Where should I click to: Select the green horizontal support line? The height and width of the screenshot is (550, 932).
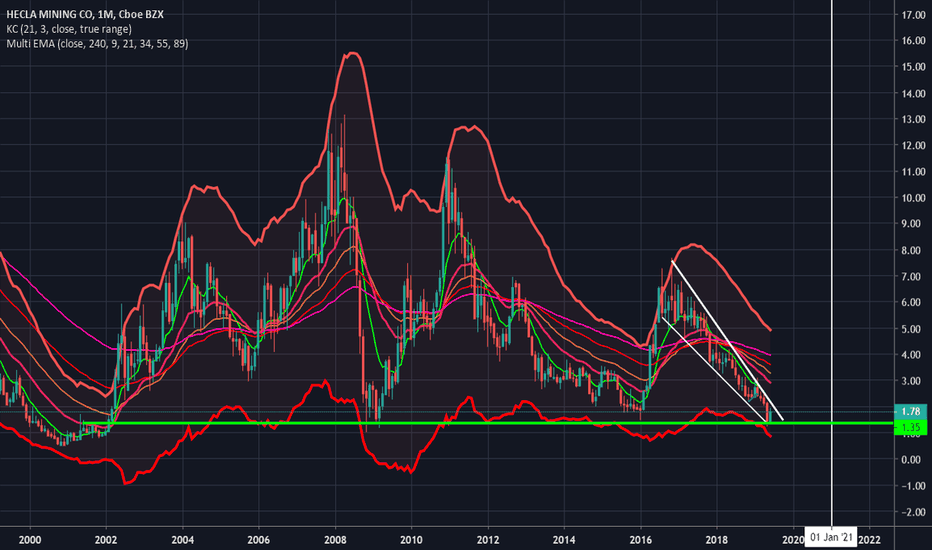487,423
